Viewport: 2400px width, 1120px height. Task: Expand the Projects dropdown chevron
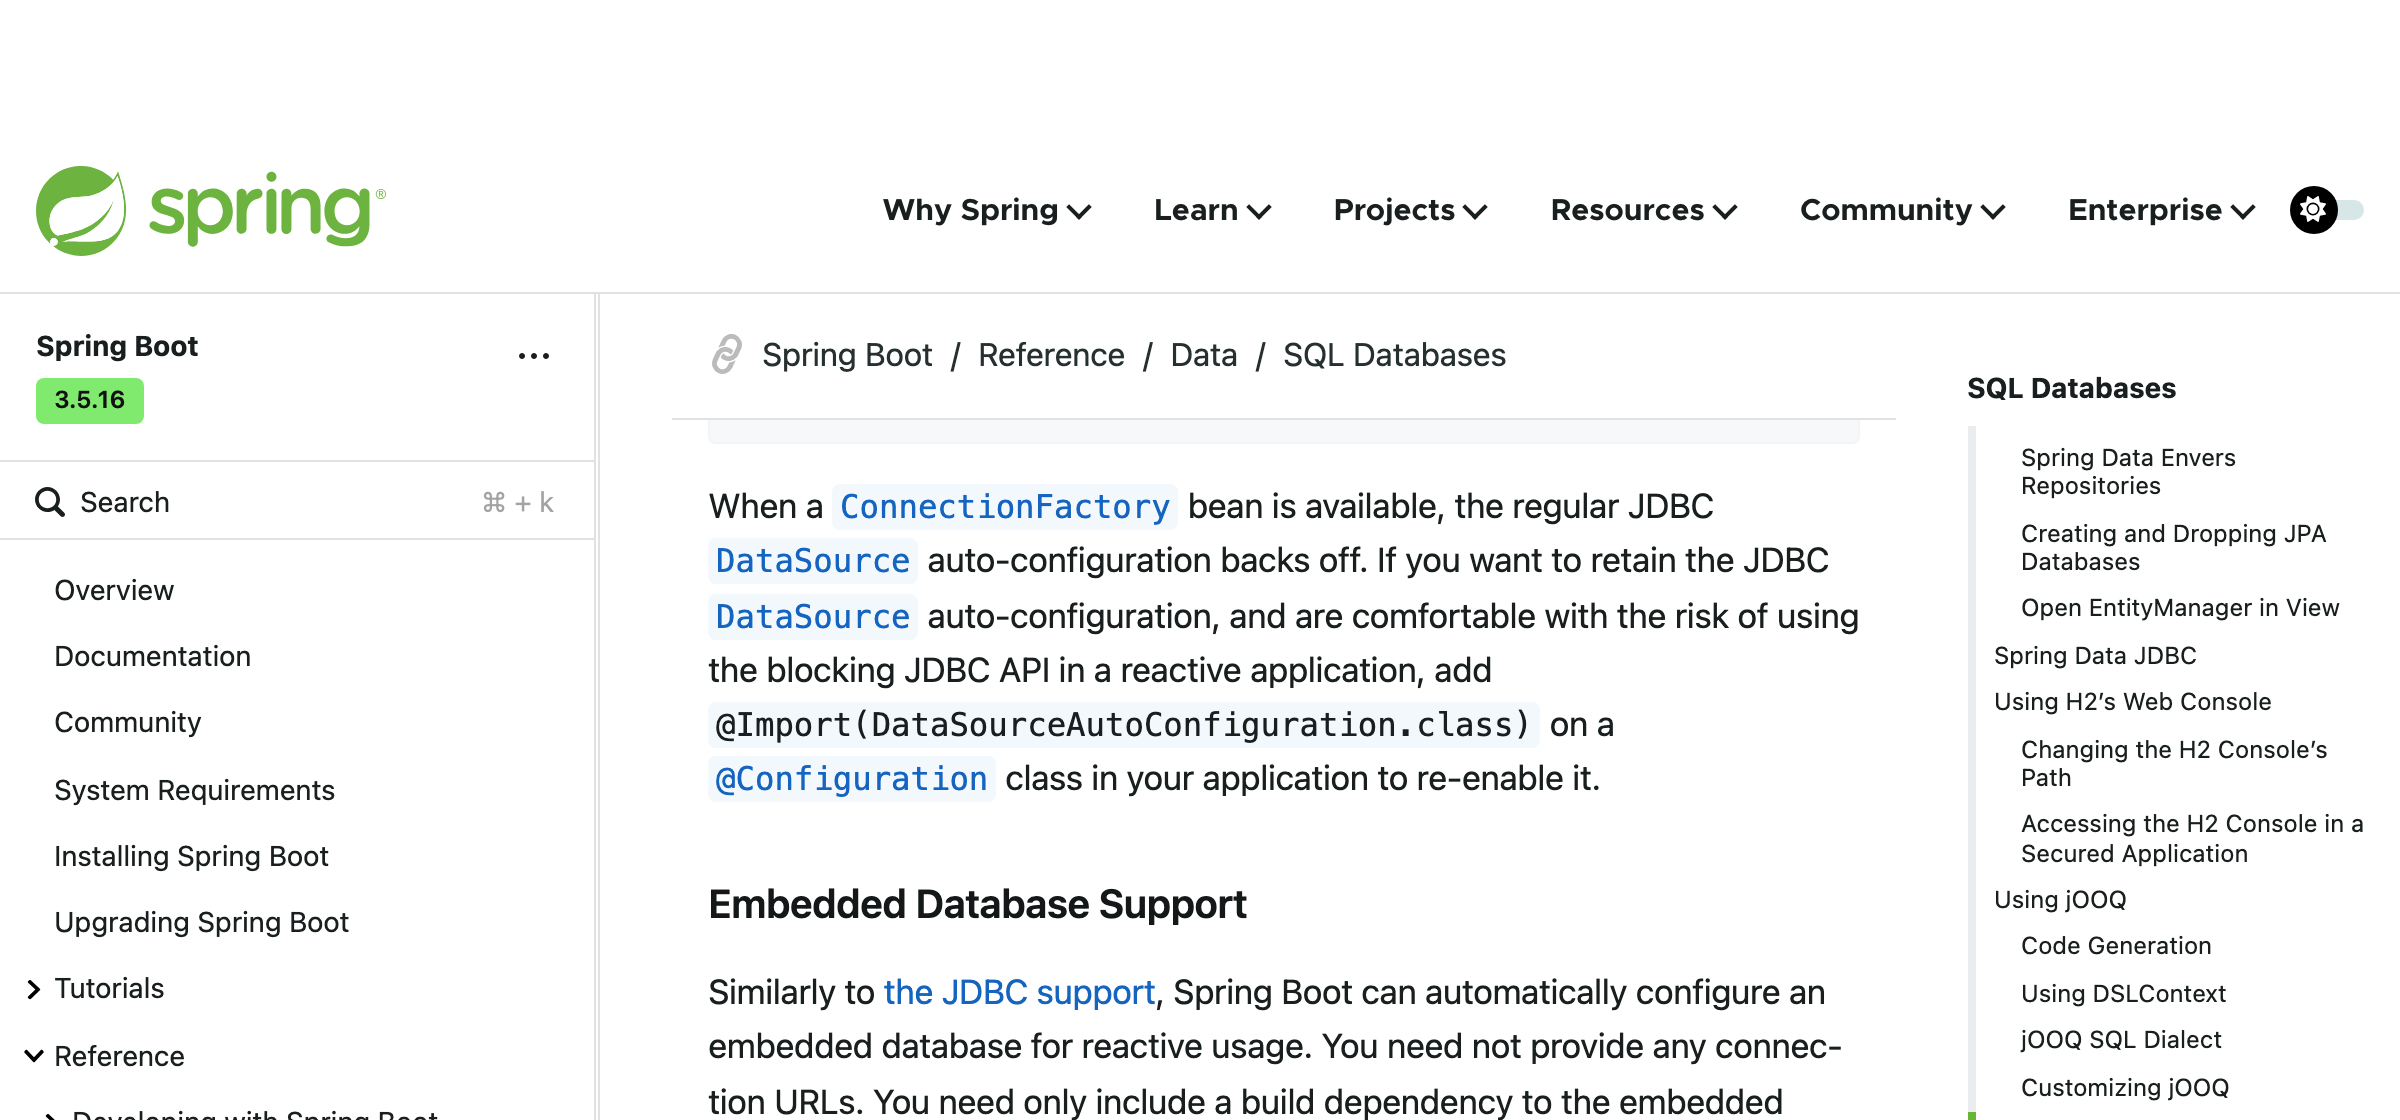pyautogui.click(x=1475, y=212)
